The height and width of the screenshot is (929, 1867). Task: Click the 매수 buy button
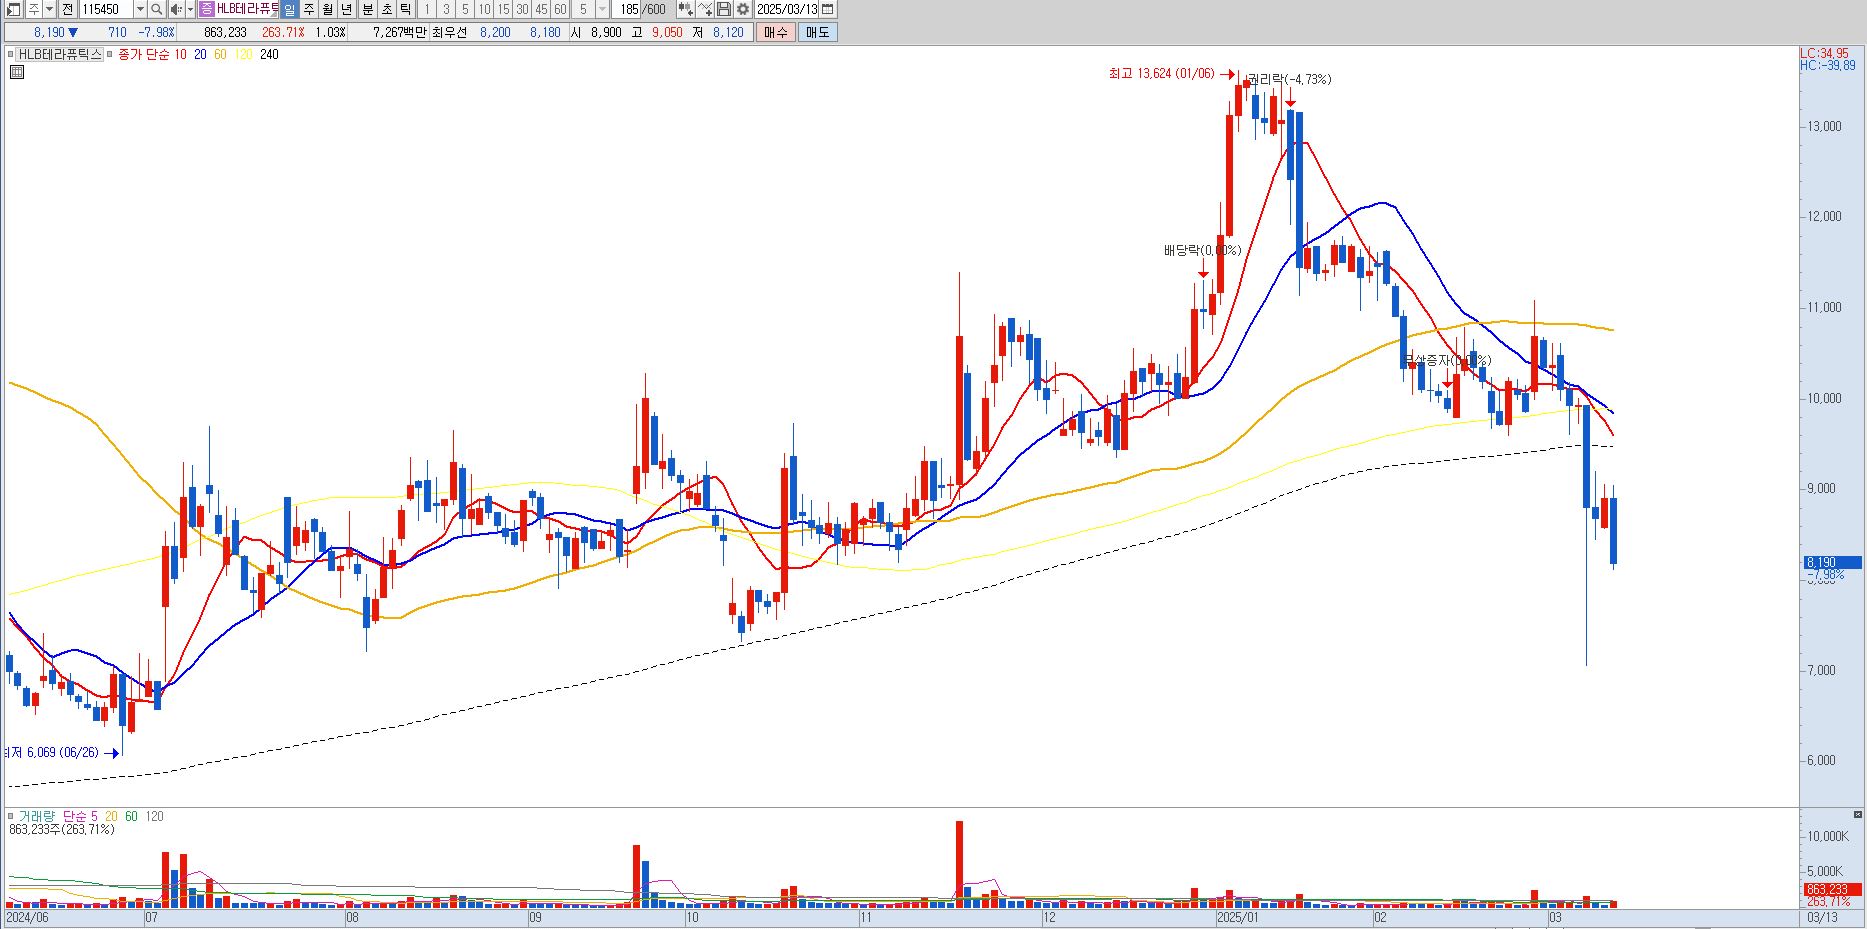[x=776, y=32]
